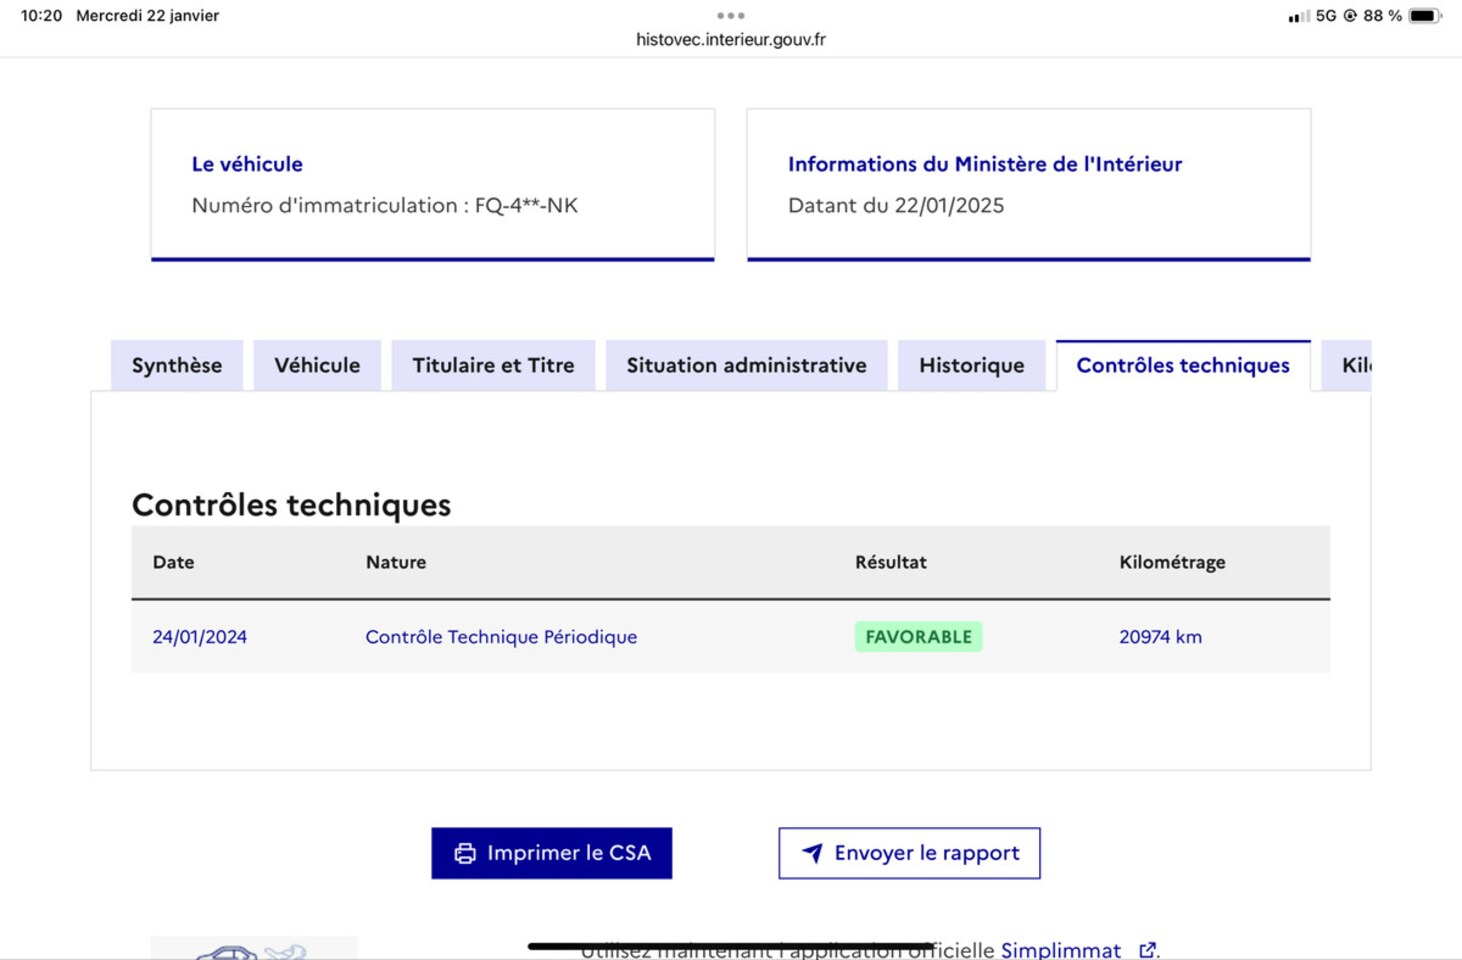
Task: Open the Situation administrative tab
Action: click(x=746, y=366)
